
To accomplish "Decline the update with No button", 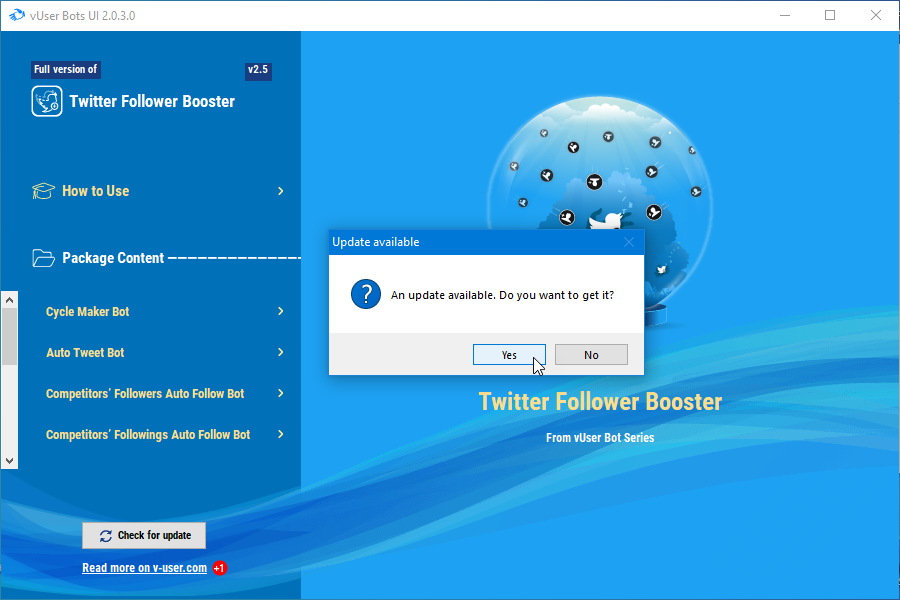I will (591, 355).
